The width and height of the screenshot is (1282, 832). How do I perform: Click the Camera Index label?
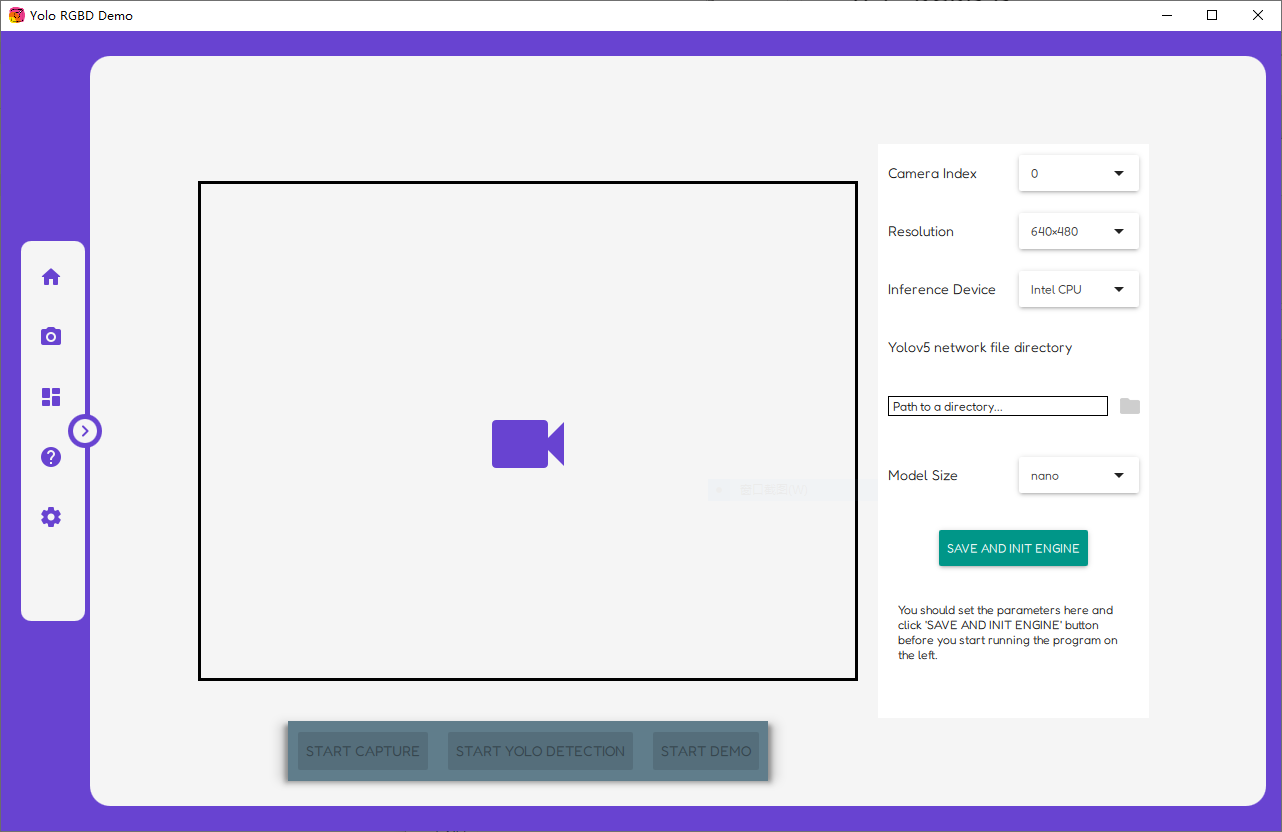[932, 173]
